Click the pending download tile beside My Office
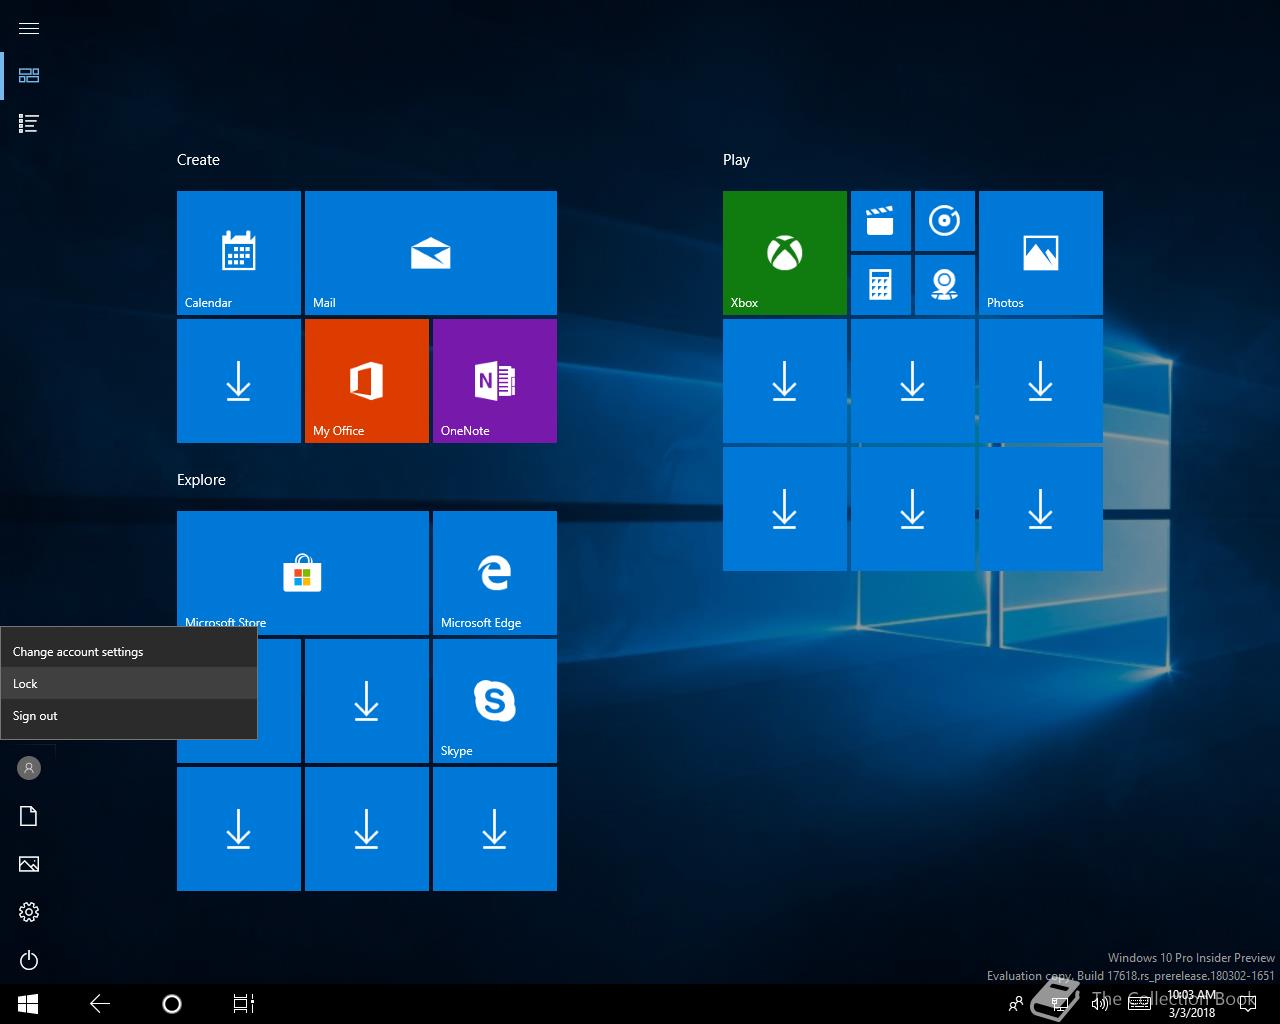 pyautogui.click(x=239, y=381)
